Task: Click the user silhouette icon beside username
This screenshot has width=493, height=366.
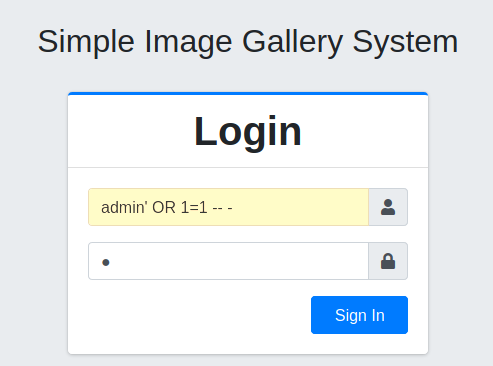Action: coord(388,207)
